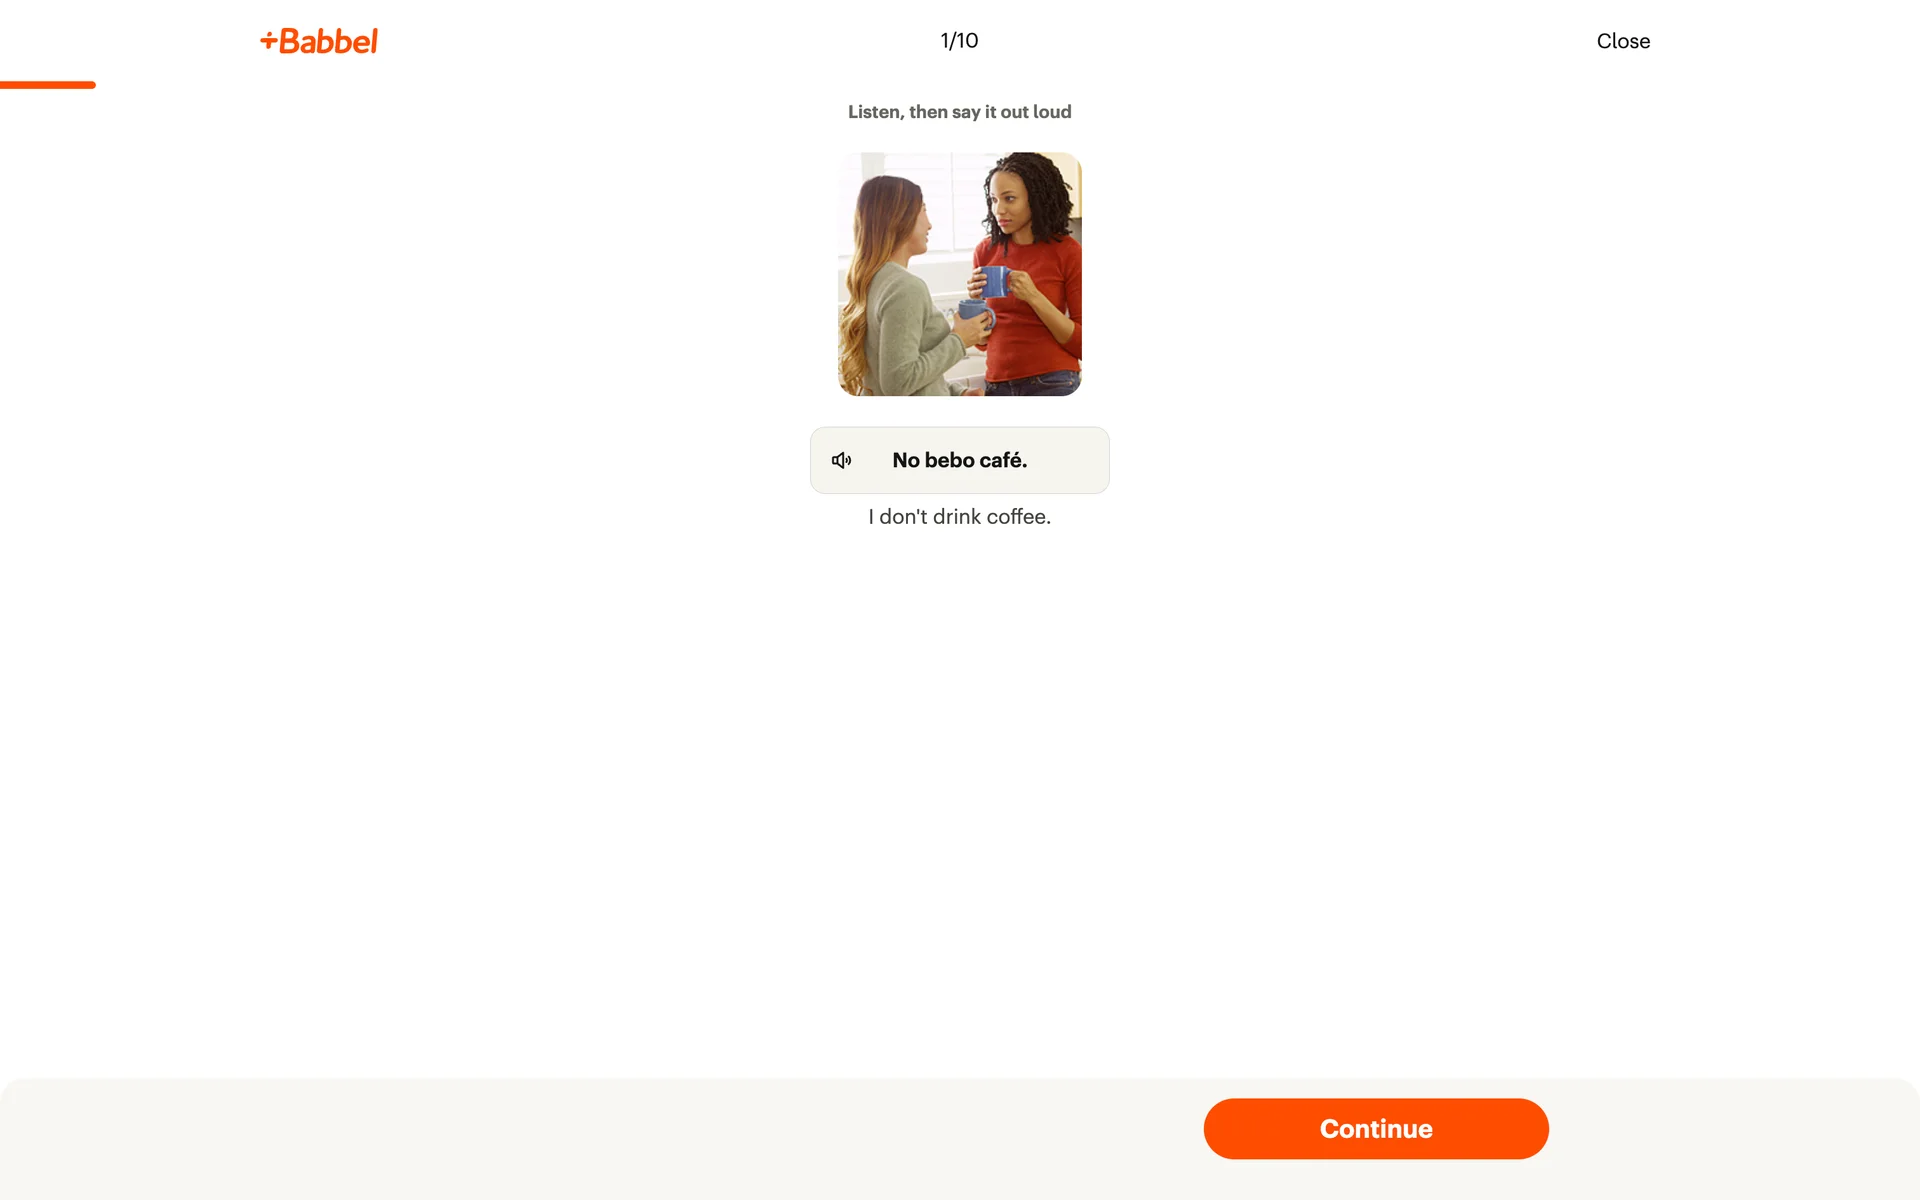Click 'Listen, then say it out loud' instruction
The image size is (1920, 1200).
[959, 112]
